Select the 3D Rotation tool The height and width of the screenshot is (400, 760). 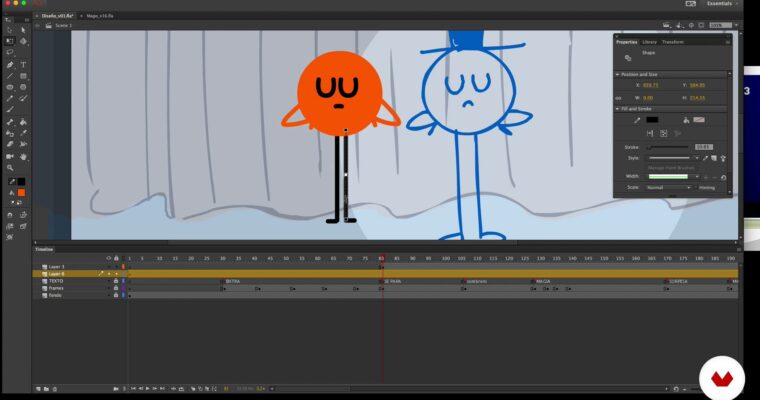click(x=23, y=41)
